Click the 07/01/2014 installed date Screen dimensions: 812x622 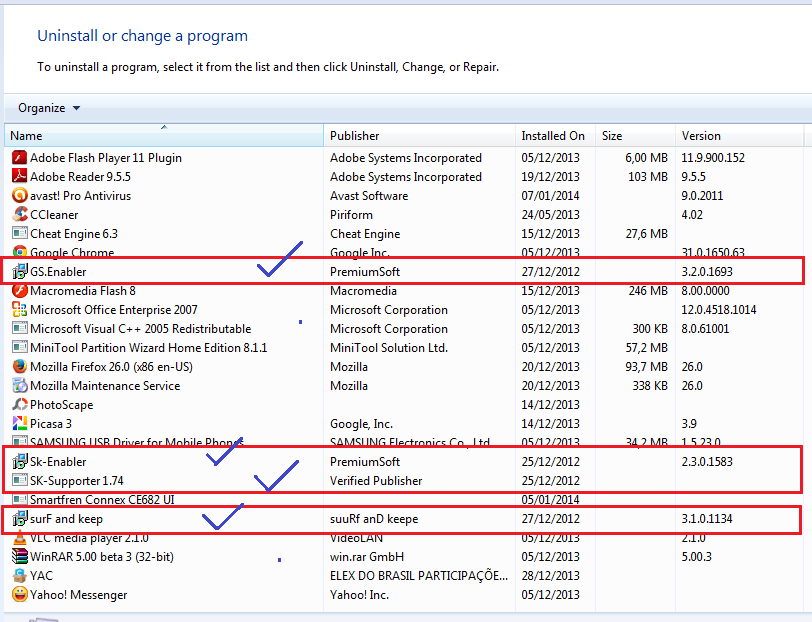click(x=550, y=196)
